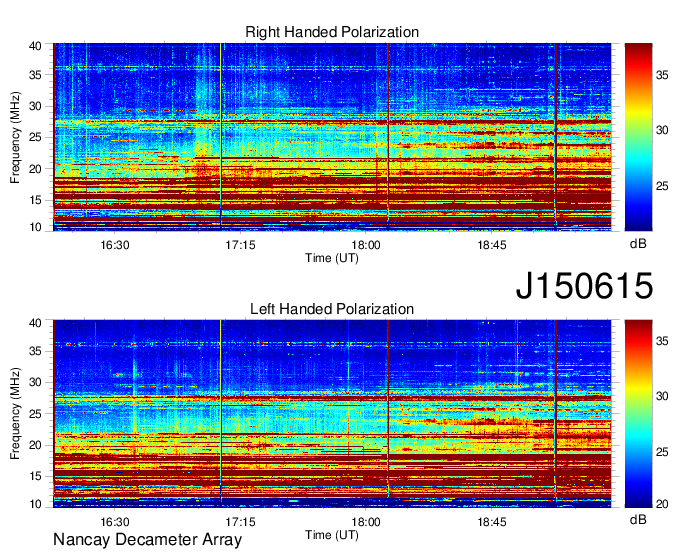Click the right-handed polarization spectrogram
The height and width of the screenshot is (552, 680).
(332, 137)
